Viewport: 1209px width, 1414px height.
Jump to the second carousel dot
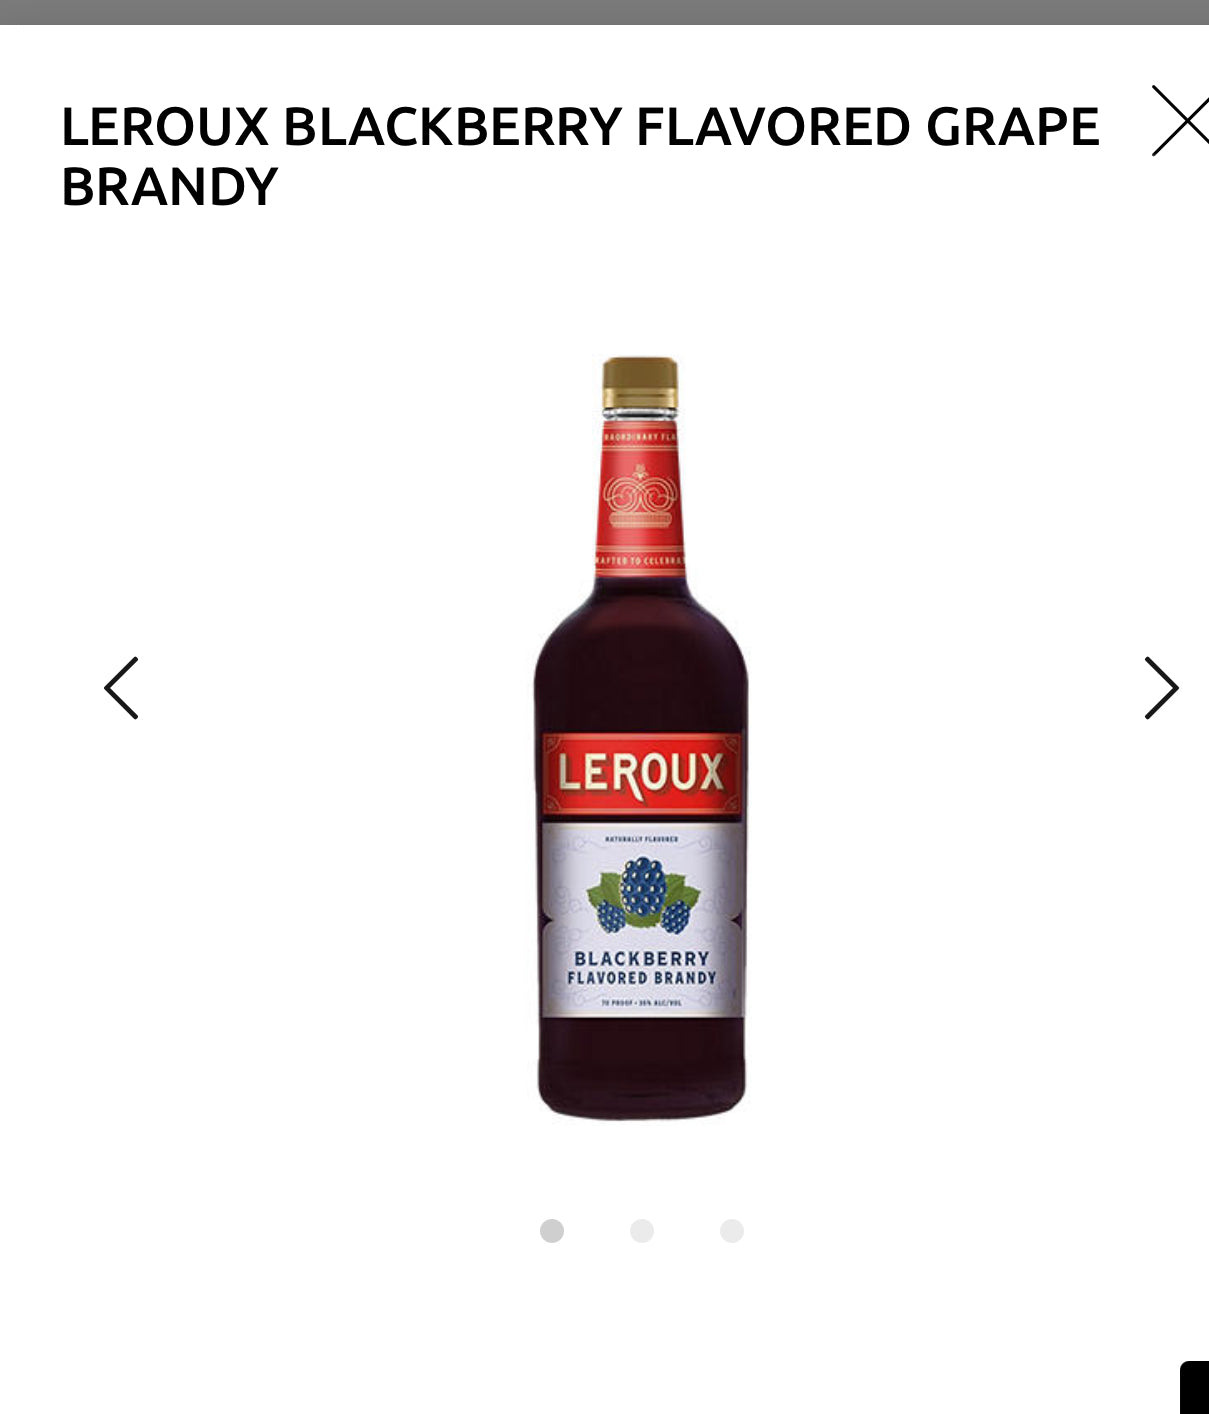click(642, 1231)
